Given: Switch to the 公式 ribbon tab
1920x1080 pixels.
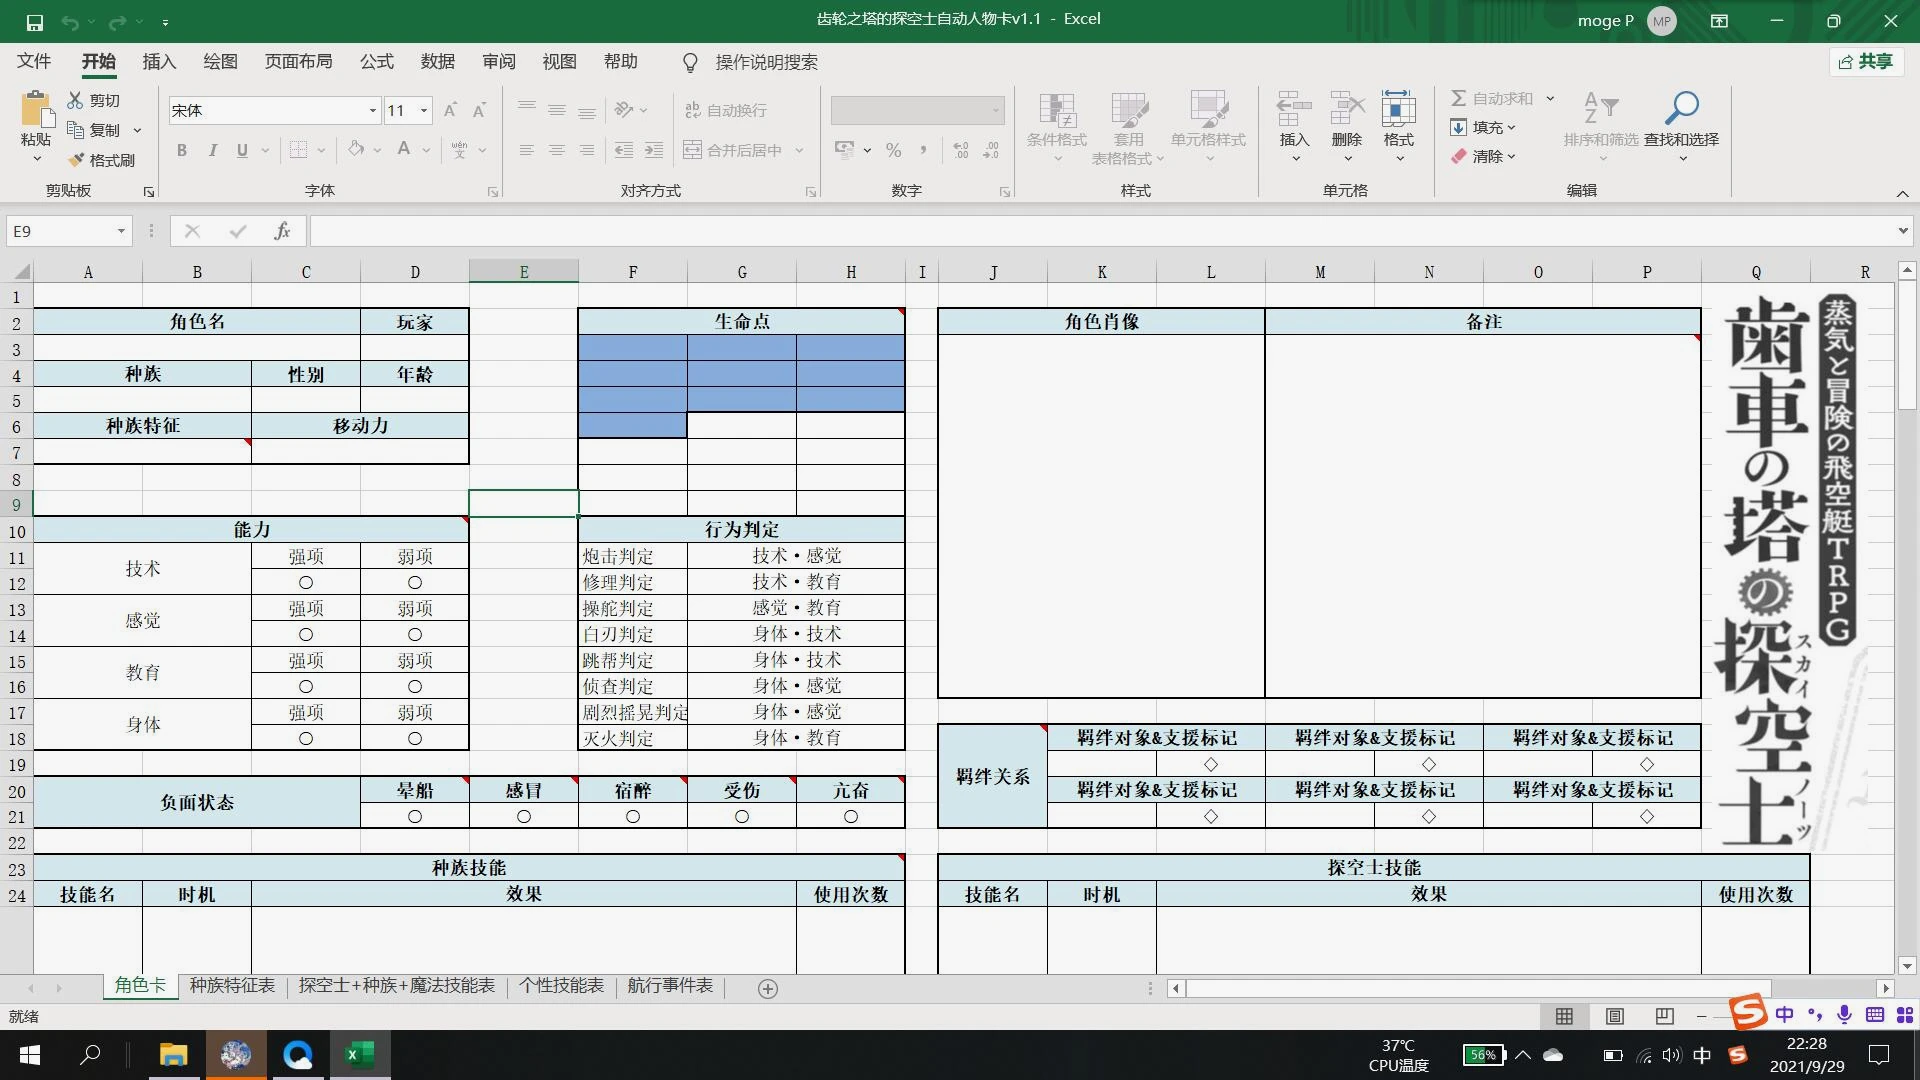Looking at the screenshot, I should [x=377, y=62].
